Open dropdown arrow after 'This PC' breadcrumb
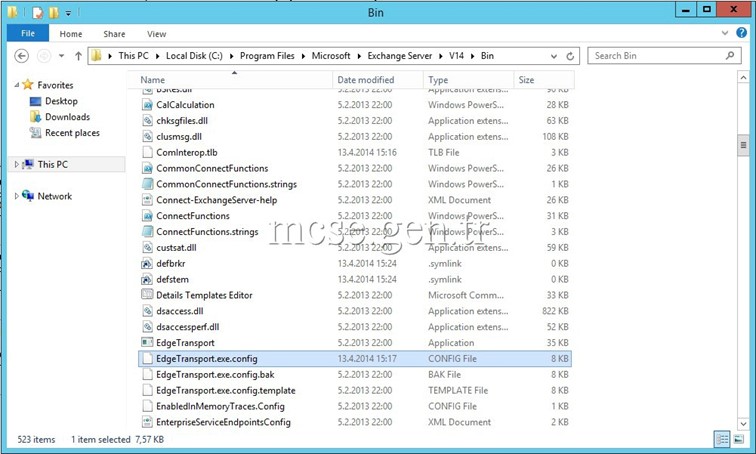 coord(157,56)
